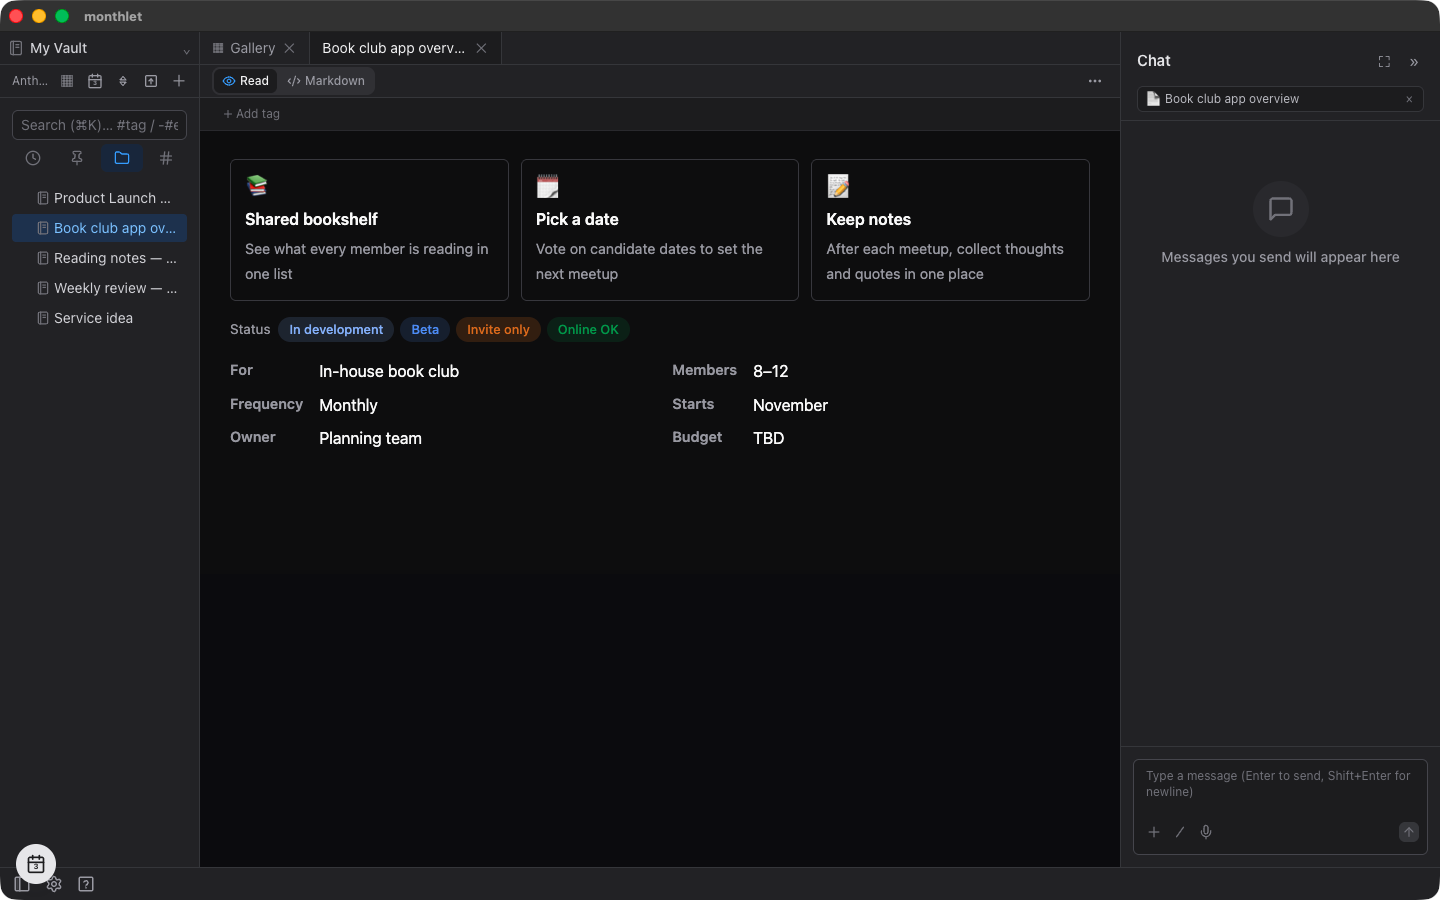Click the Invite only status badge
The image size is (1440, 900).
(x=498, y=330)
